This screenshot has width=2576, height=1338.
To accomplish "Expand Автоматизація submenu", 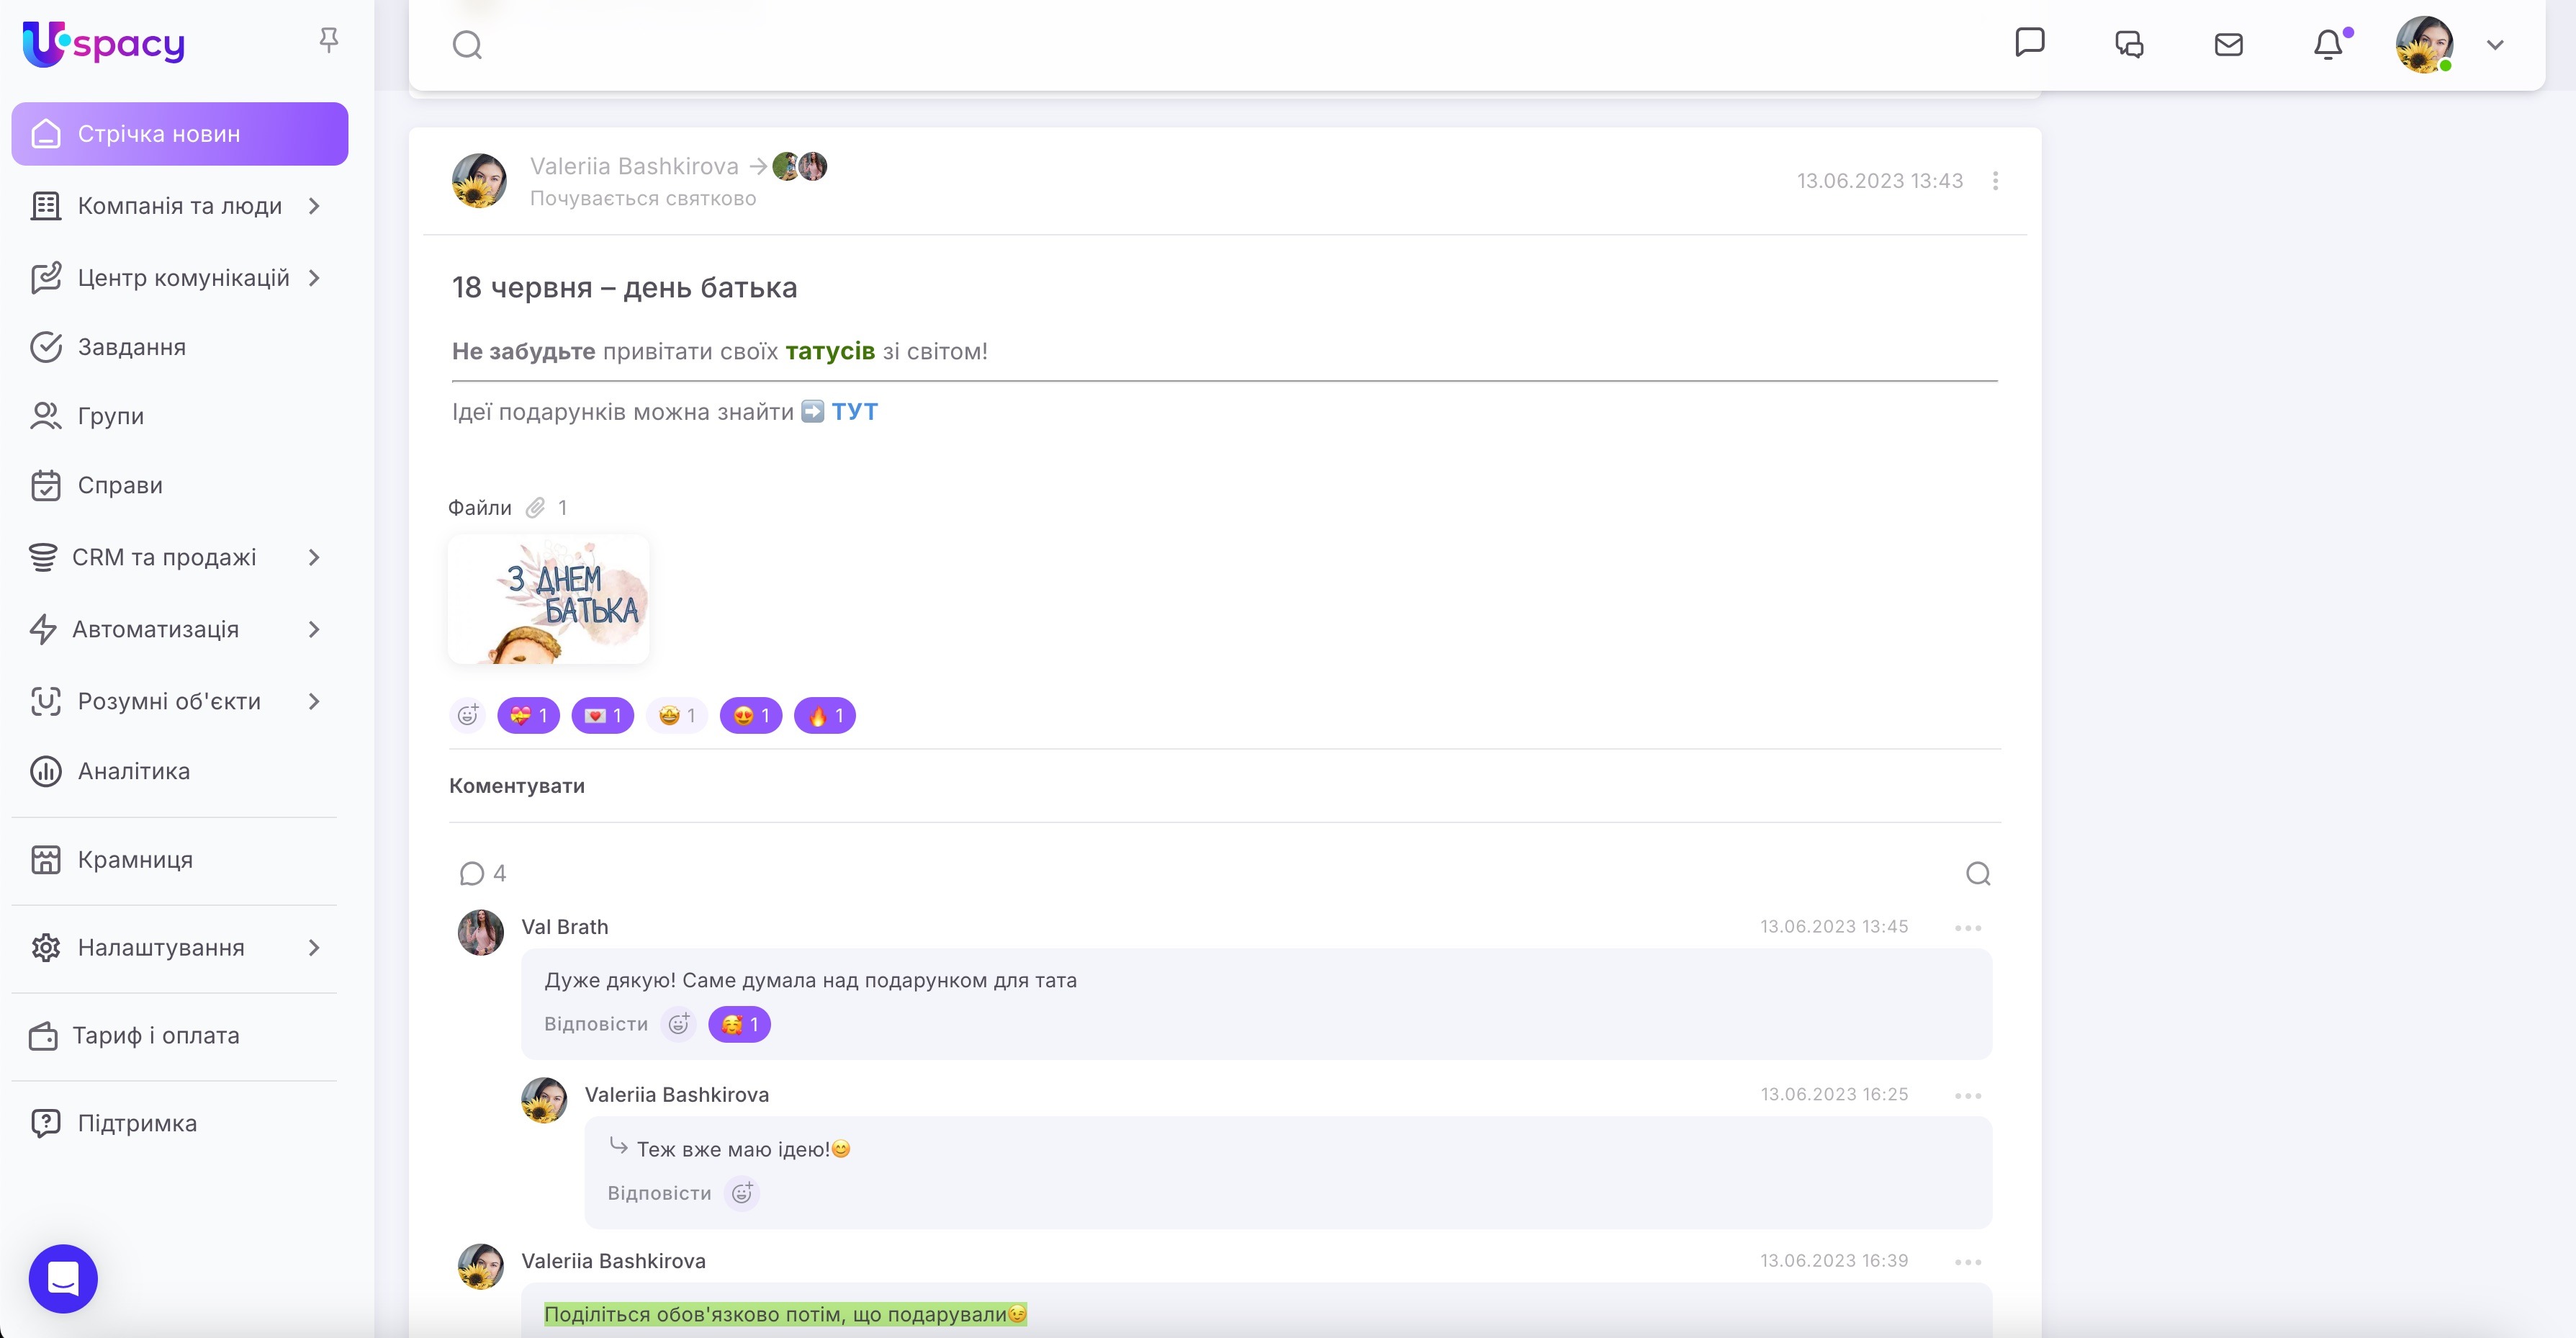I will (x=314, y=629).
